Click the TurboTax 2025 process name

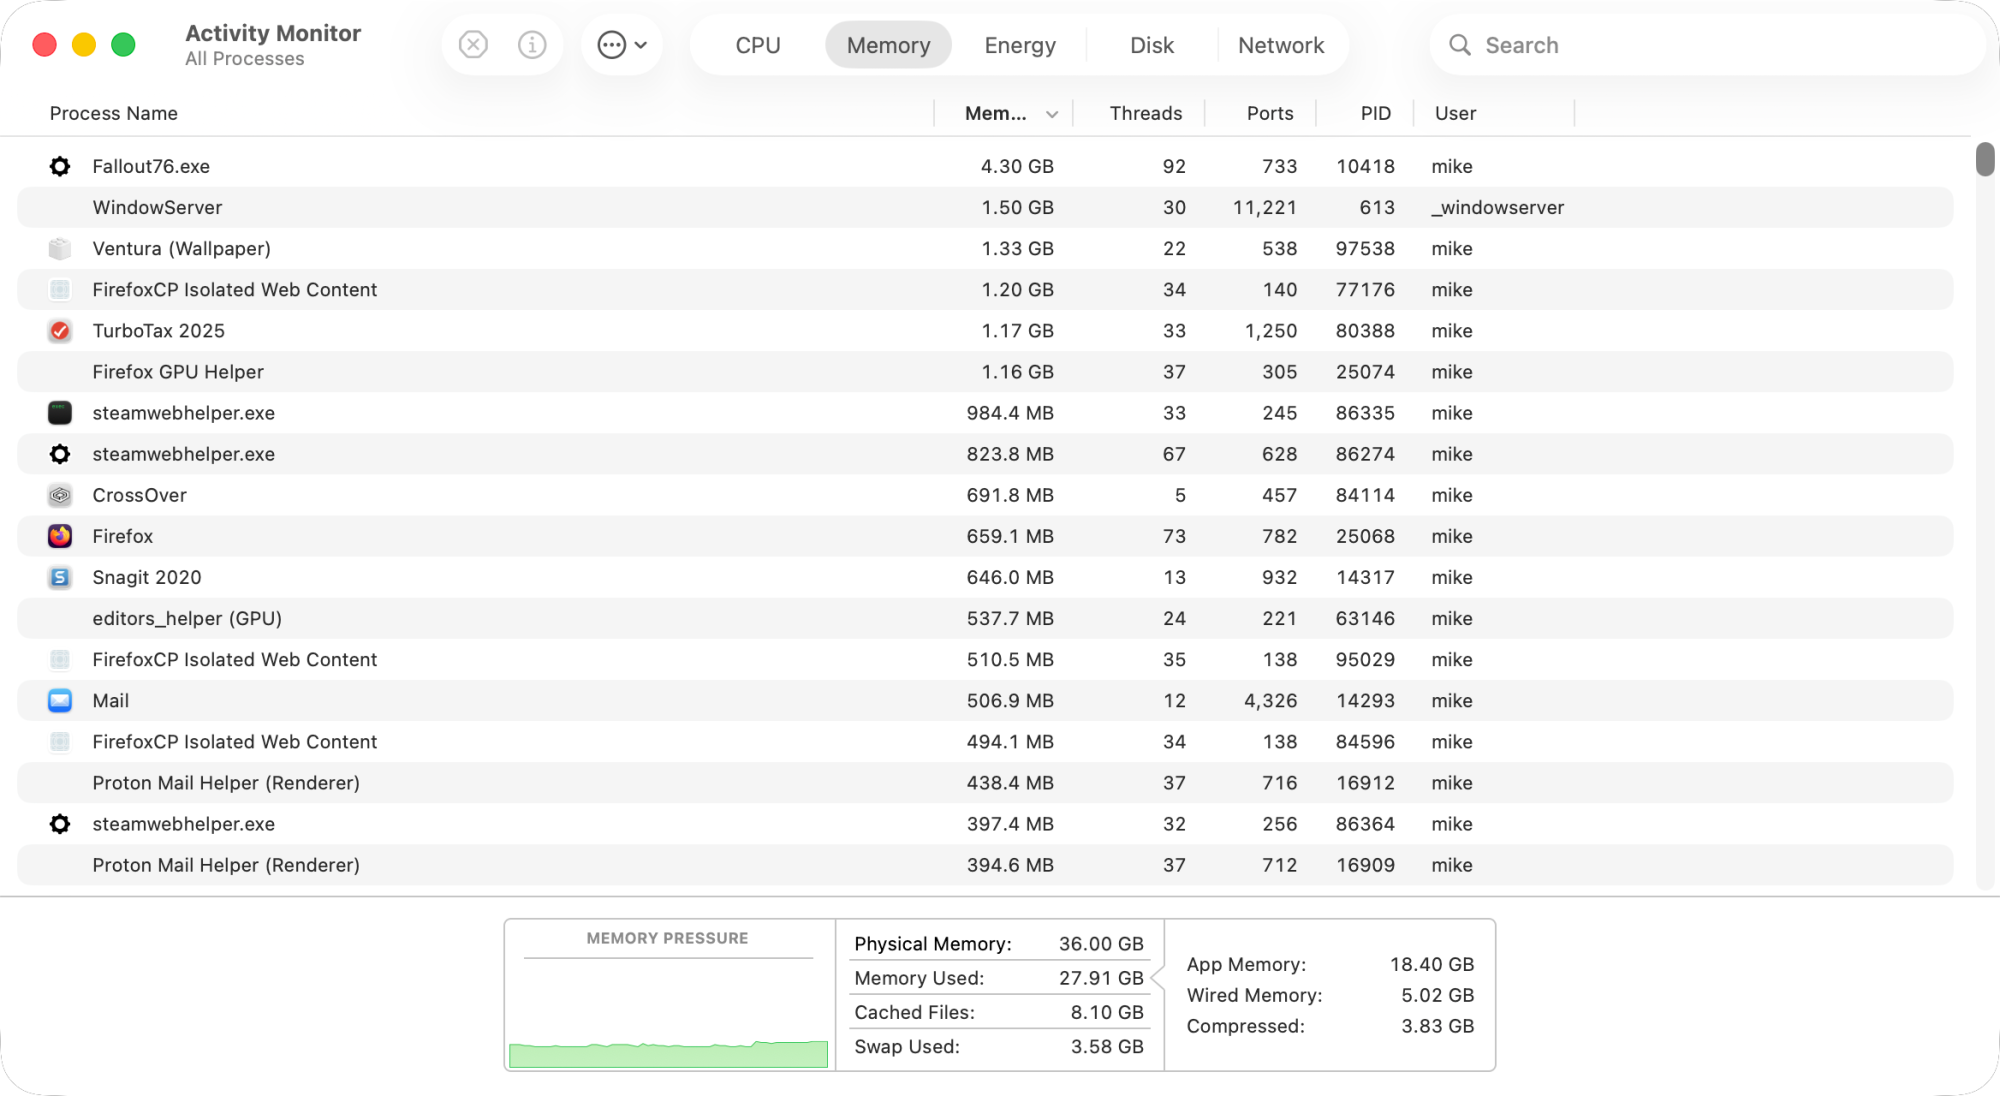click(159, 330)
